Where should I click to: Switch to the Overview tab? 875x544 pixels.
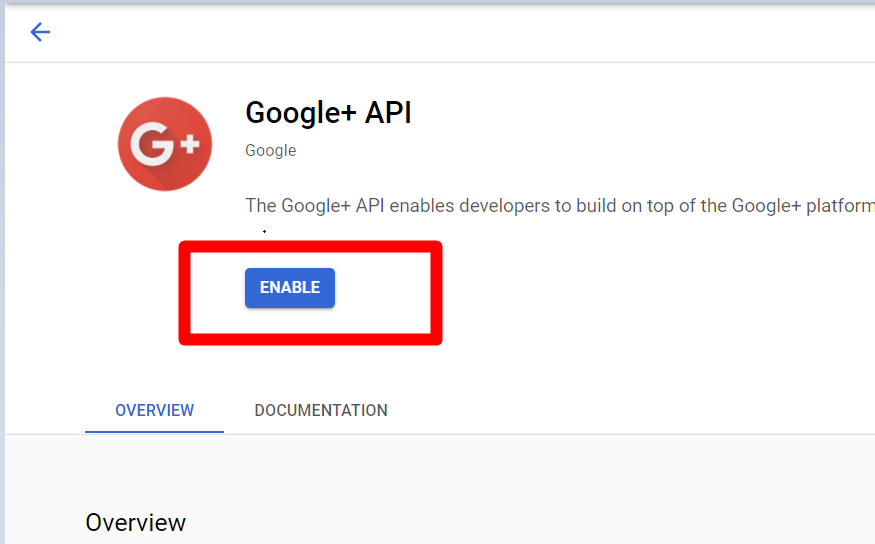click(155, 411)
